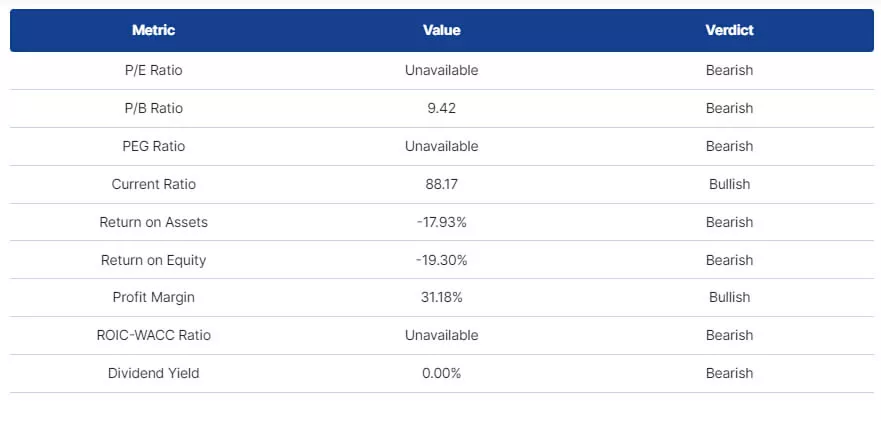Image resolution: width=881 pixels, height=421 pixels.
Task: Click the Bullish verdict for Current Ratio
Action: point(729,184)
